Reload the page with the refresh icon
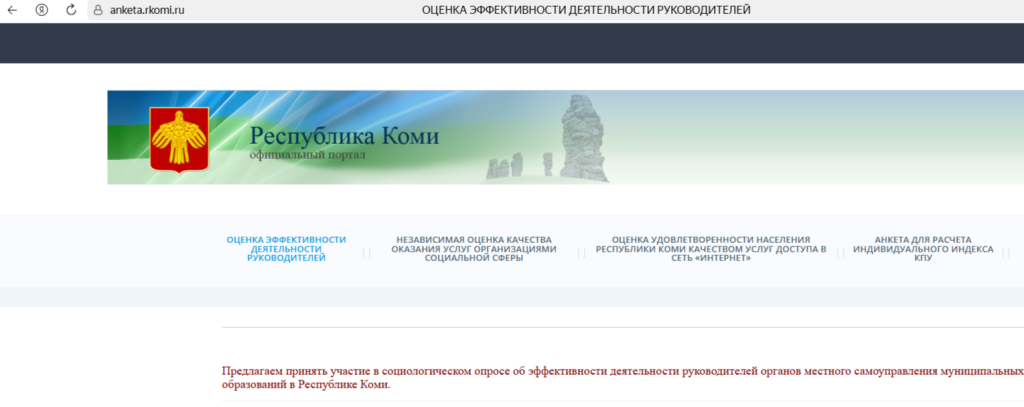The height and width of the screenshot is (407, 1024). coord(71,10)
